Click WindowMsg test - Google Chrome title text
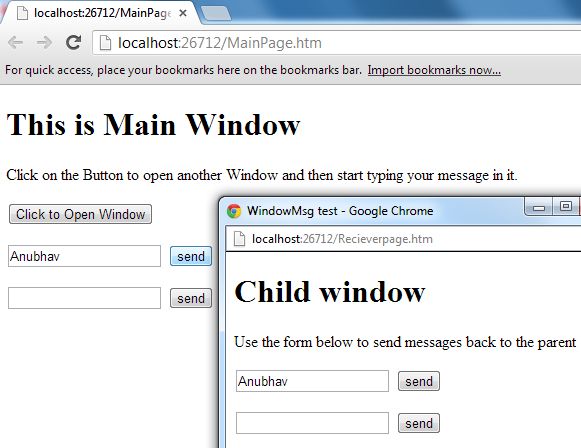The width and height of the screenshot is (581, 448). tap(340, 211)
